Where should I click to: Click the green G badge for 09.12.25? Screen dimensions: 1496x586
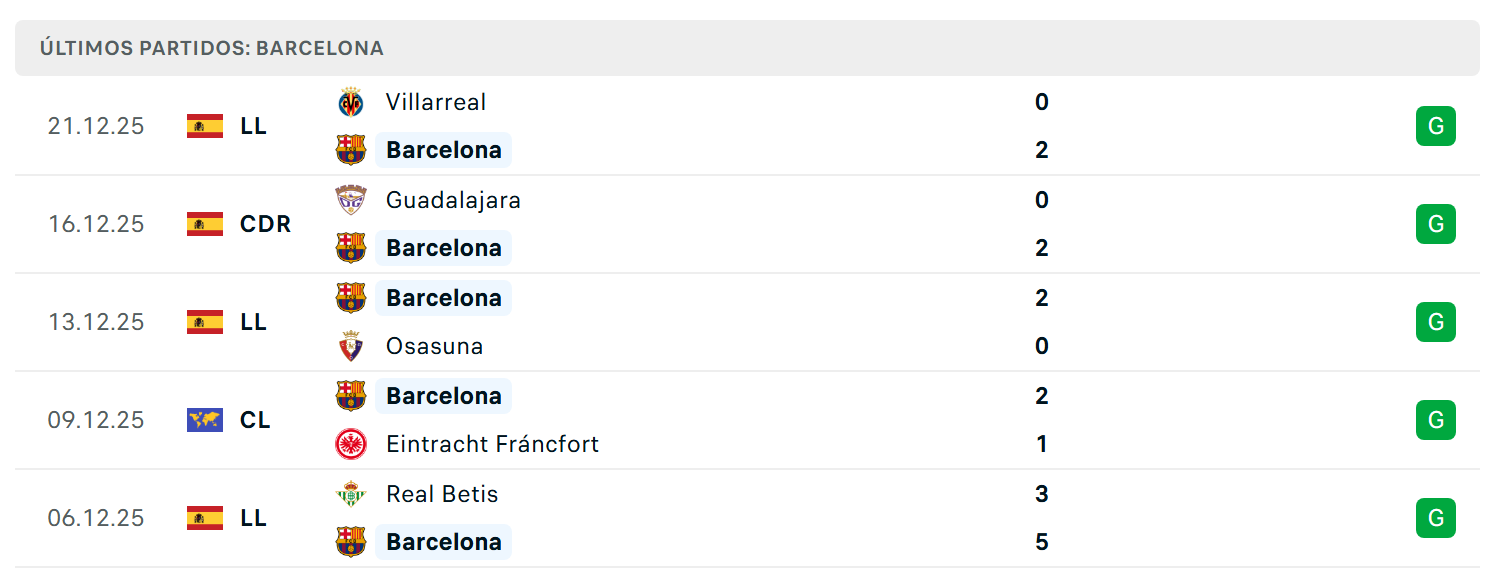[x=1436, y=420]
